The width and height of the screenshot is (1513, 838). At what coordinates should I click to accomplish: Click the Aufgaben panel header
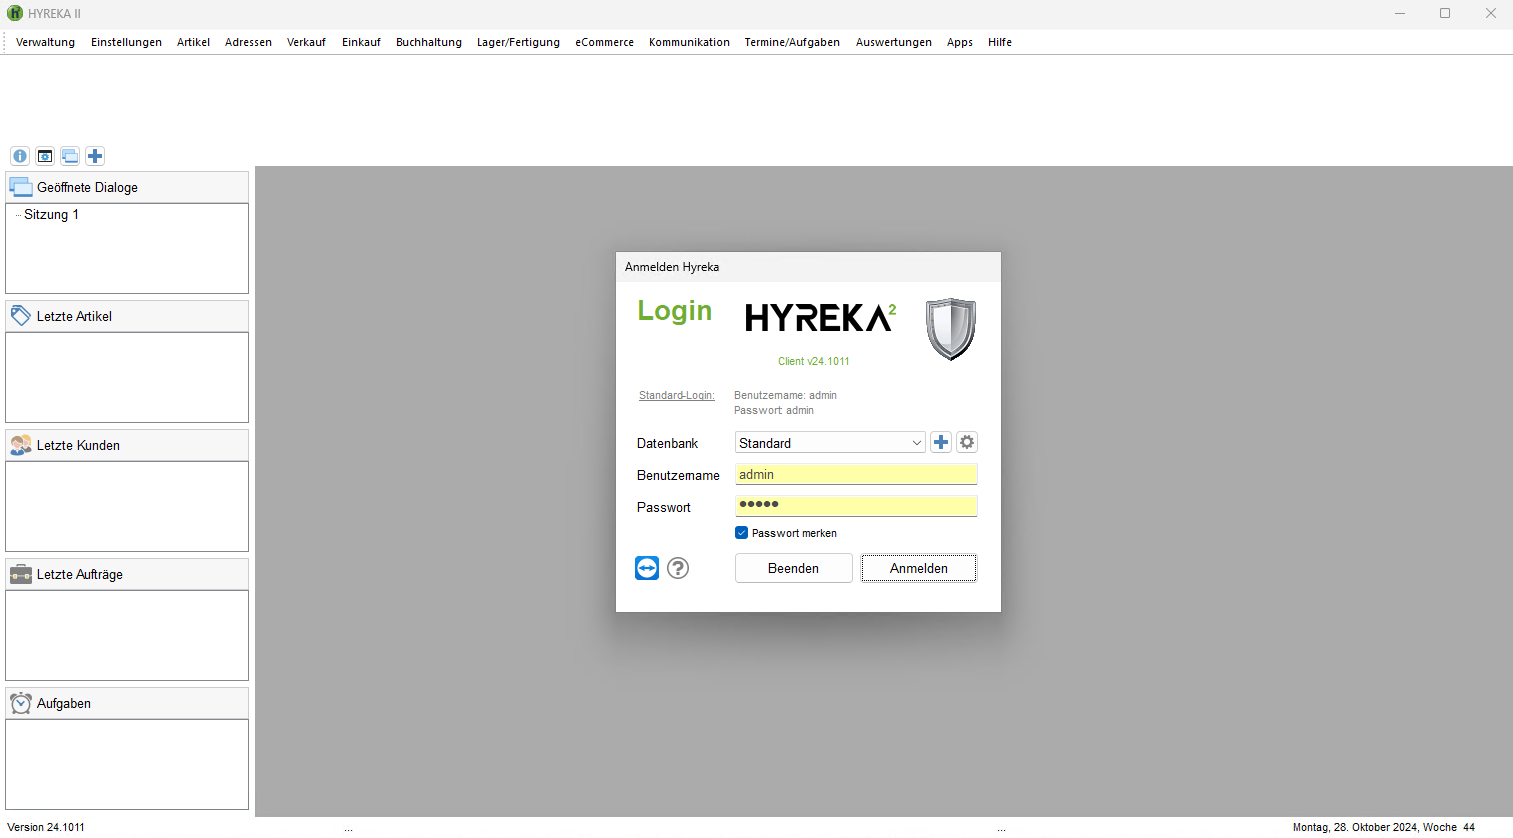coord(127,703)
